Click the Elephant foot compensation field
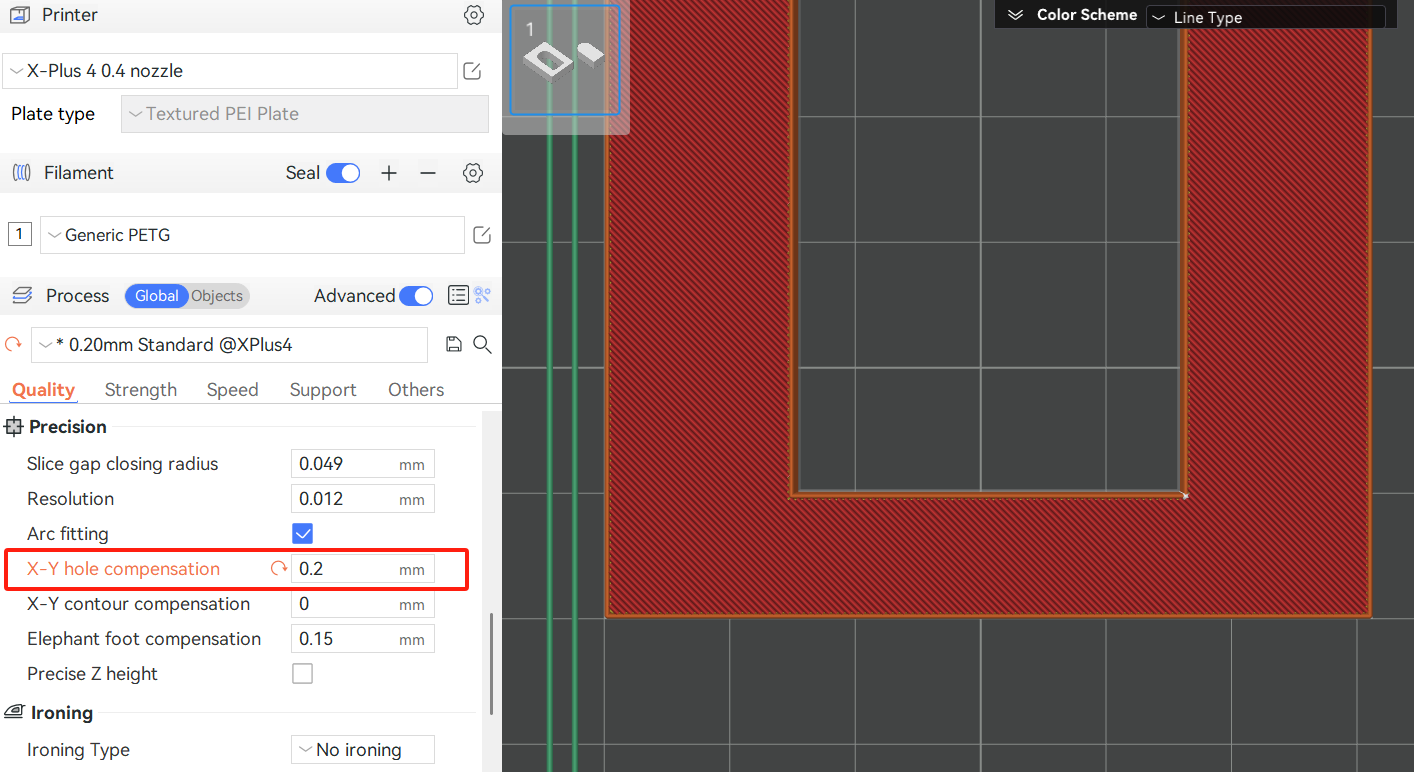This screenshot has width=1414, height=772. 363,639
